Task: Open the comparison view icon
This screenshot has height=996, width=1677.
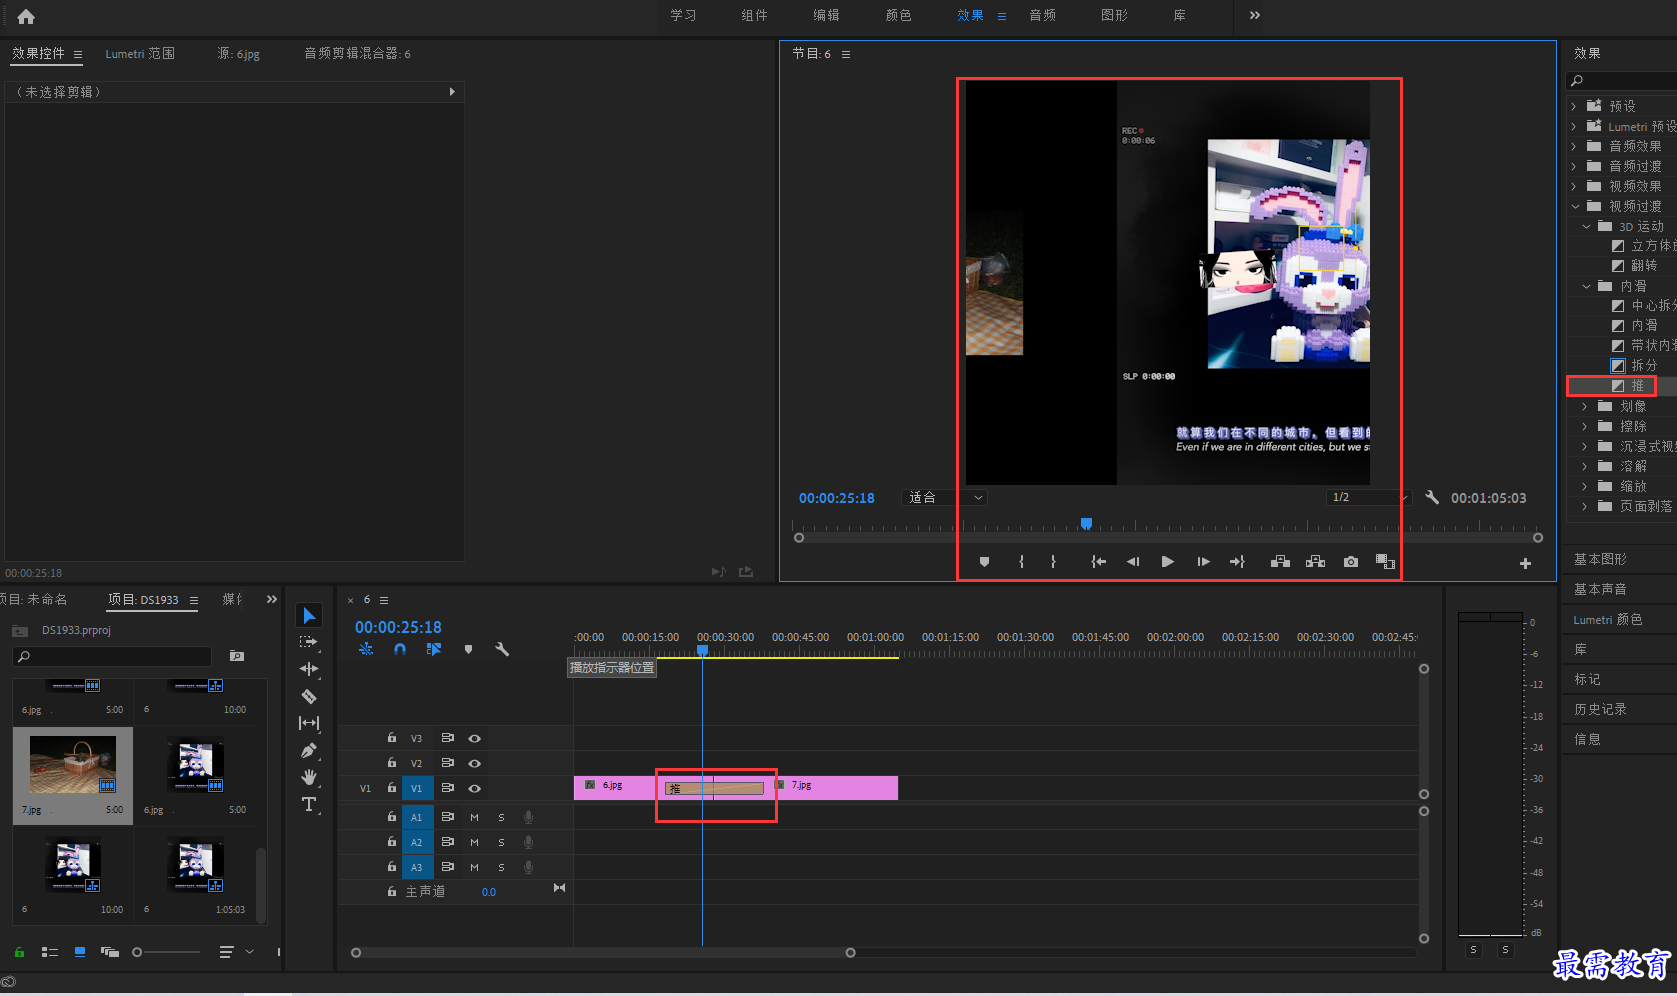Action: [1385, 562]
